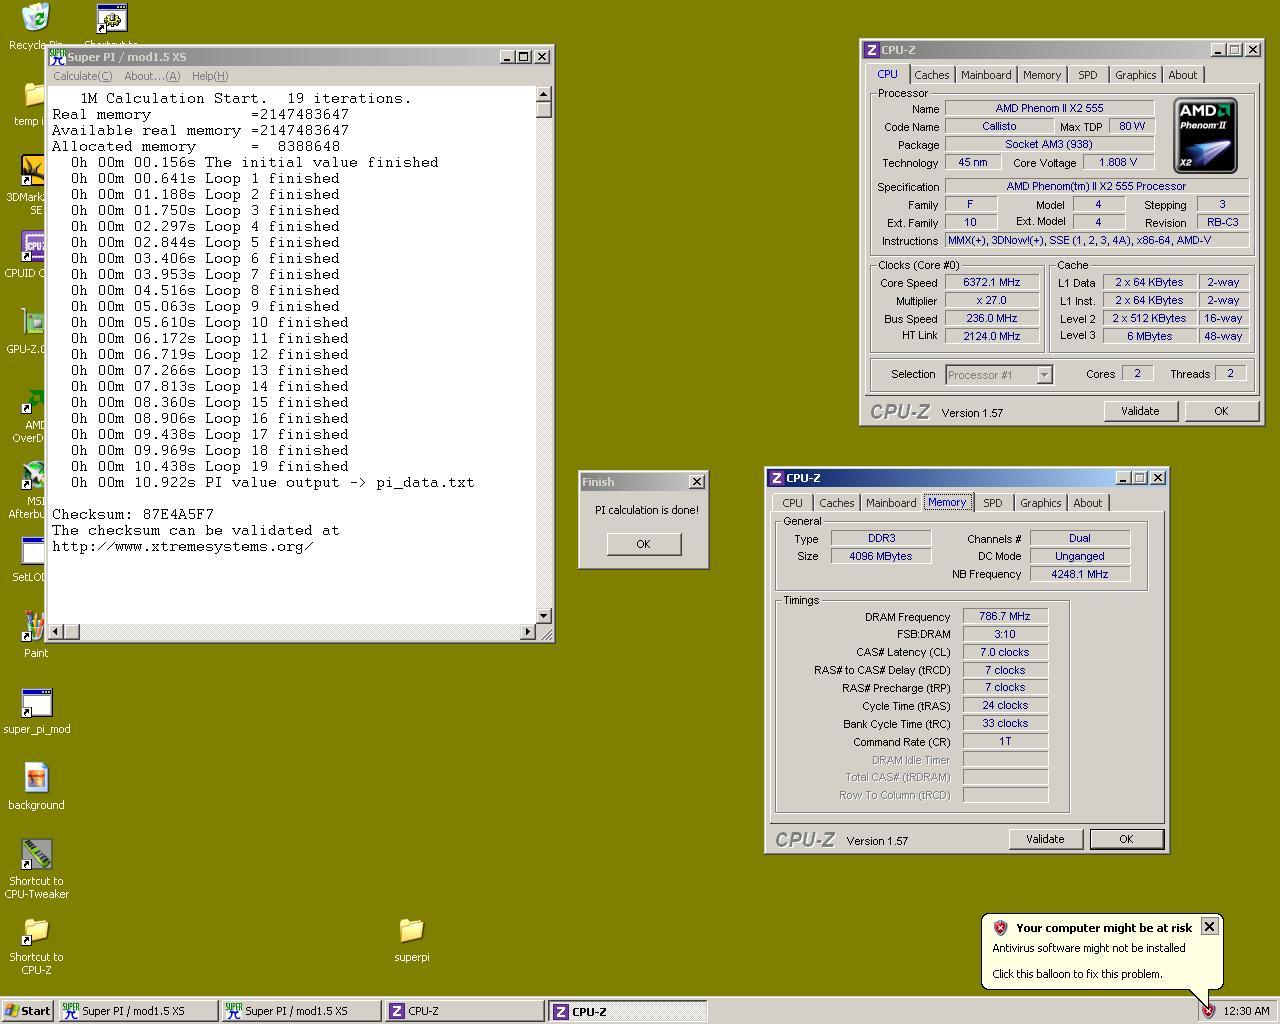1280x1024 pixels.
Task: Expand the Processor #1 selection dropdown
Action: pyautogui.click(x=1044, y=375)
